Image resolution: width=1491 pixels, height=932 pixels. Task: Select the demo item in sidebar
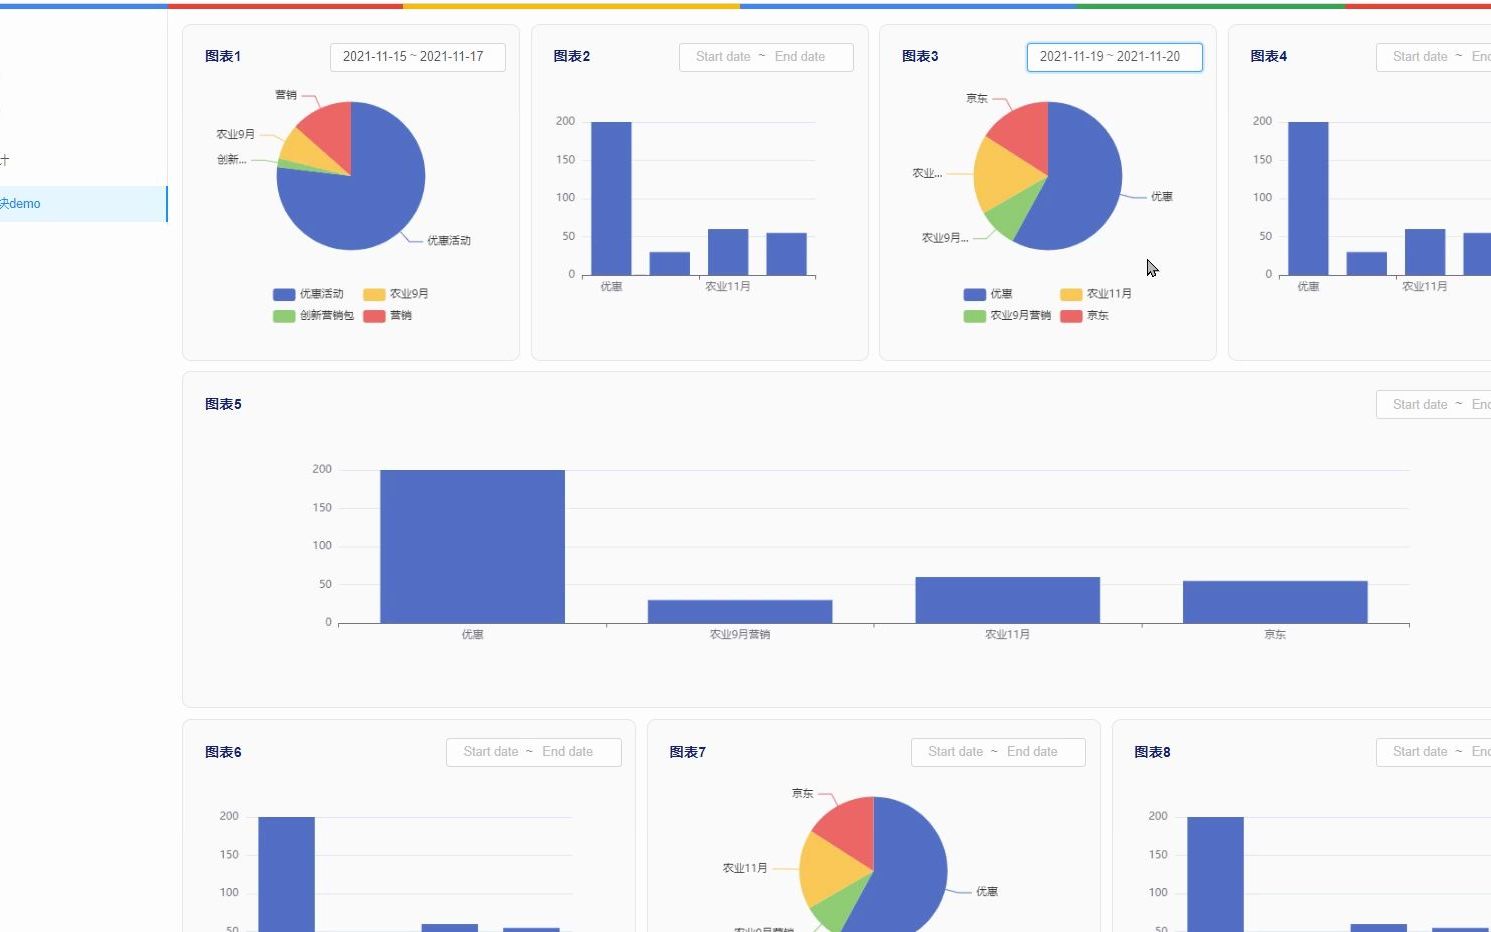(x=83, y=204)
